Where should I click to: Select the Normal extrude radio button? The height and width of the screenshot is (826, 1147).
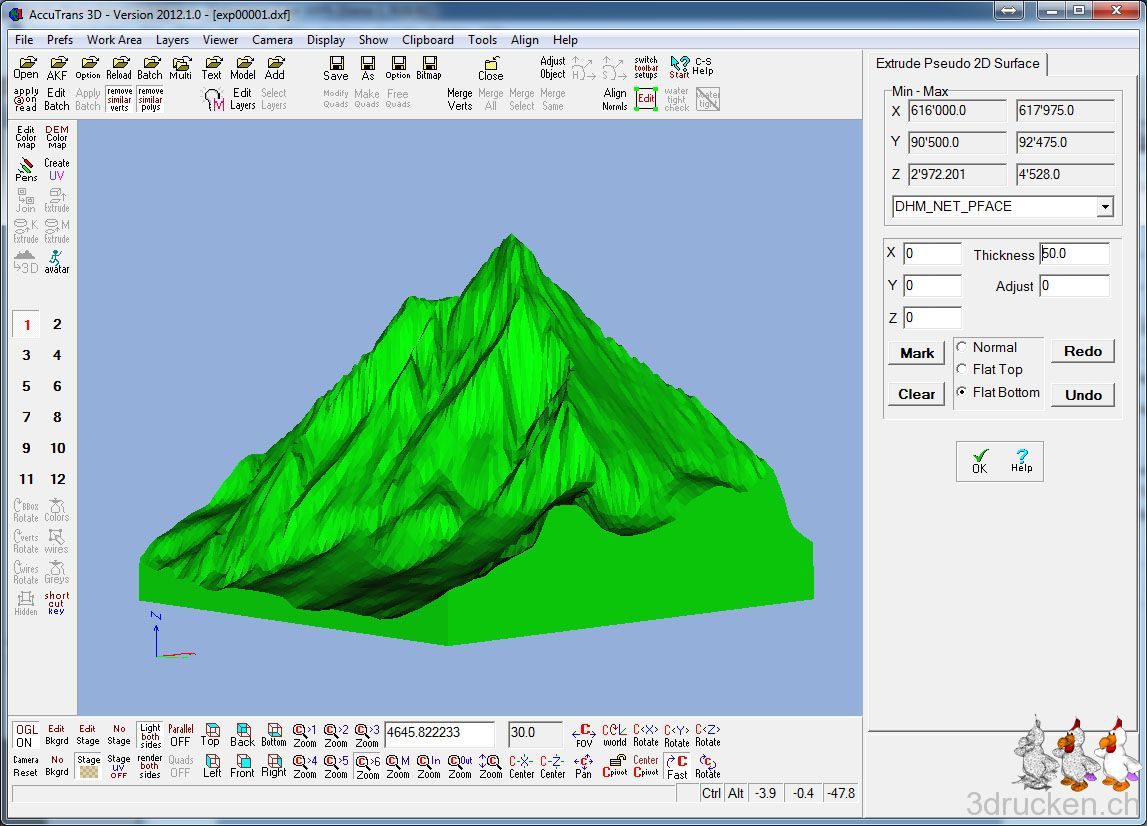(962, 347)
